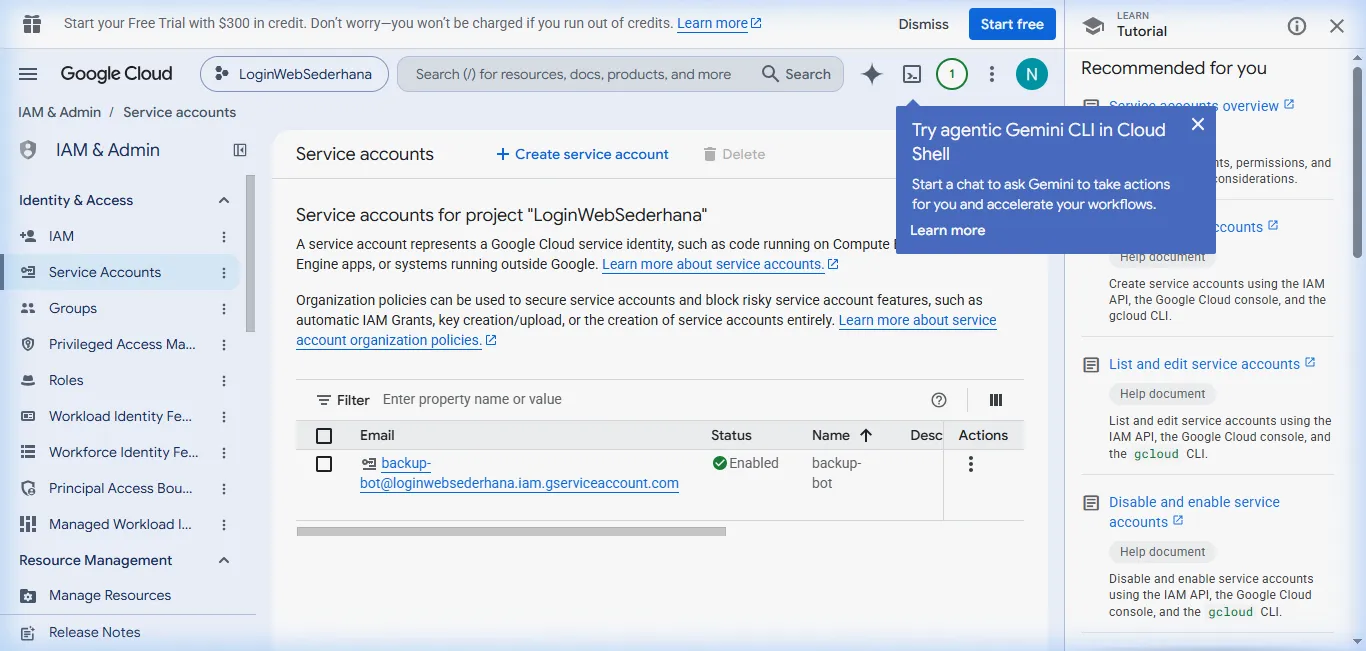Activate the Cloud Shell terminal icon
Viewport: 1366px width, 651px height.
point(912,74)
